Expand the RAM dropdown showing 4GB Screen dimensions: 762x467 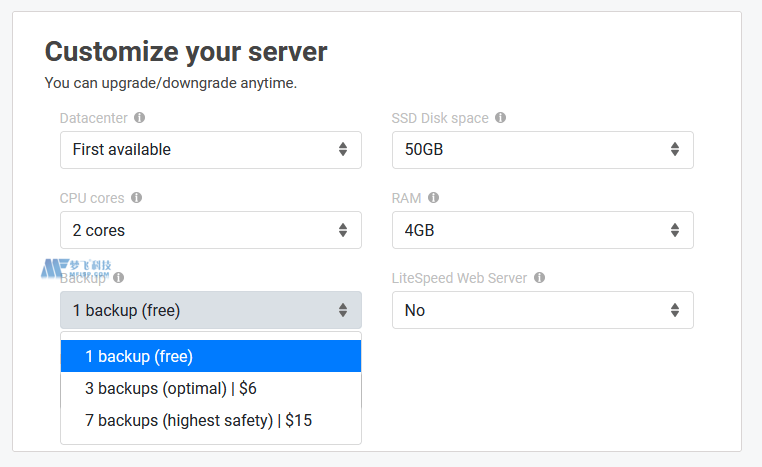coord(542,230)
